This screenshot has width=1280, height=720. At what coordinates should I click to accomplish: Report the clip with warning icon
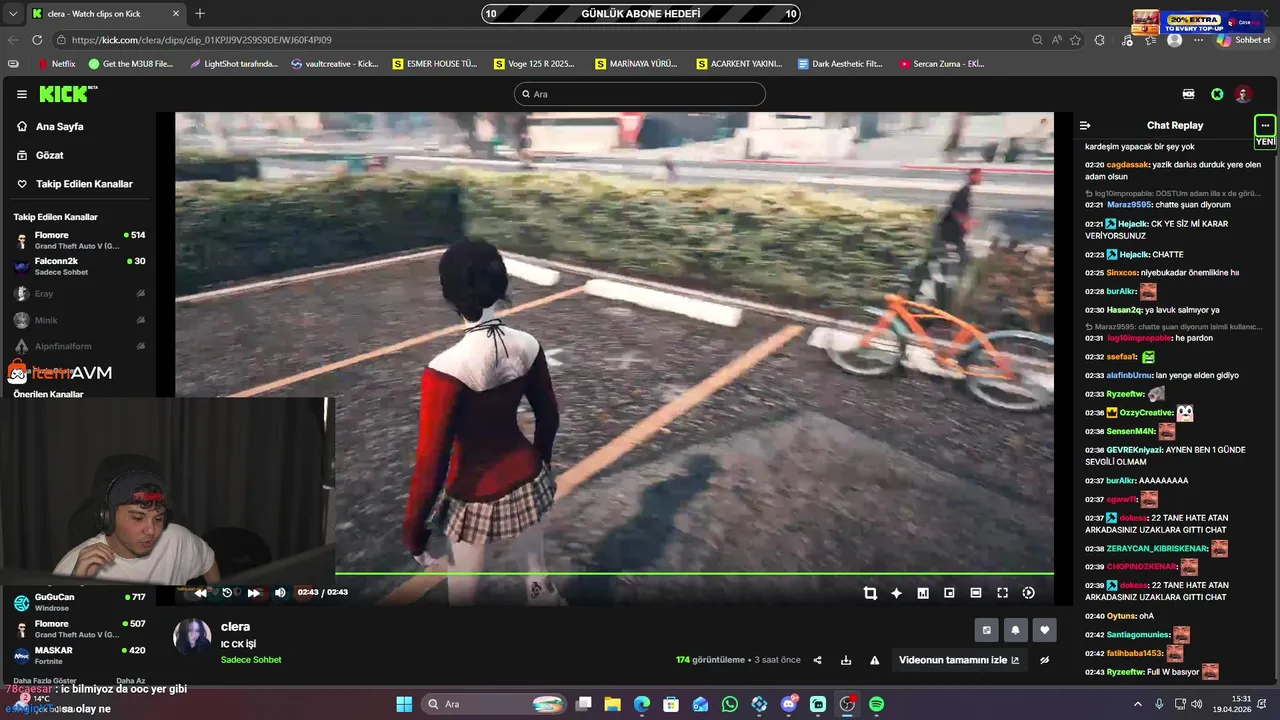875,660
